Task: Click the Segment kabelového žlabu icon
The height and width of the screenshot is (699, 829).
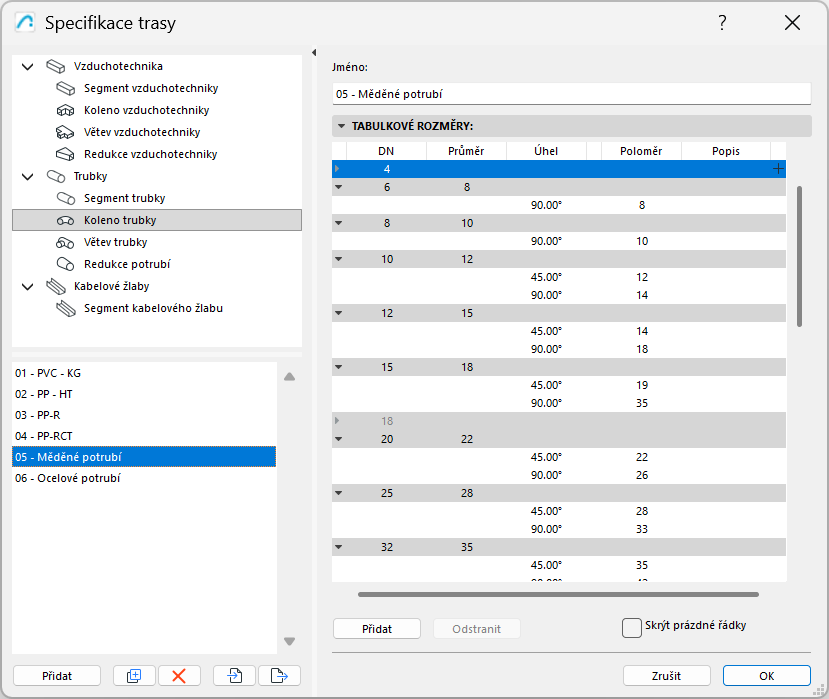Action: tap(66, 309)
